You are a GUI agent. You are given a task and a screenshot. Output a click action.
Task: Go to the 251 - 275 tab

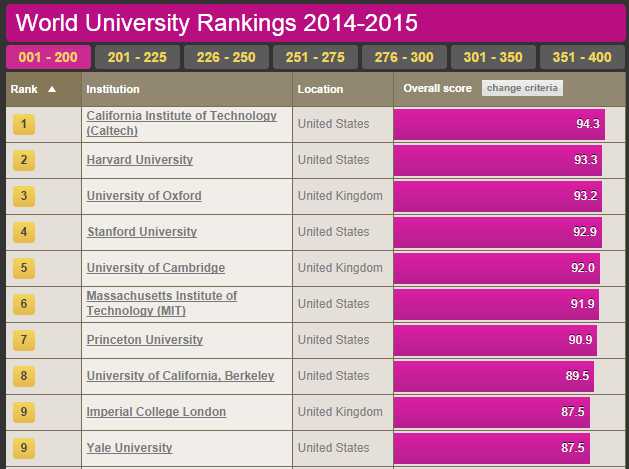[315, 57]
